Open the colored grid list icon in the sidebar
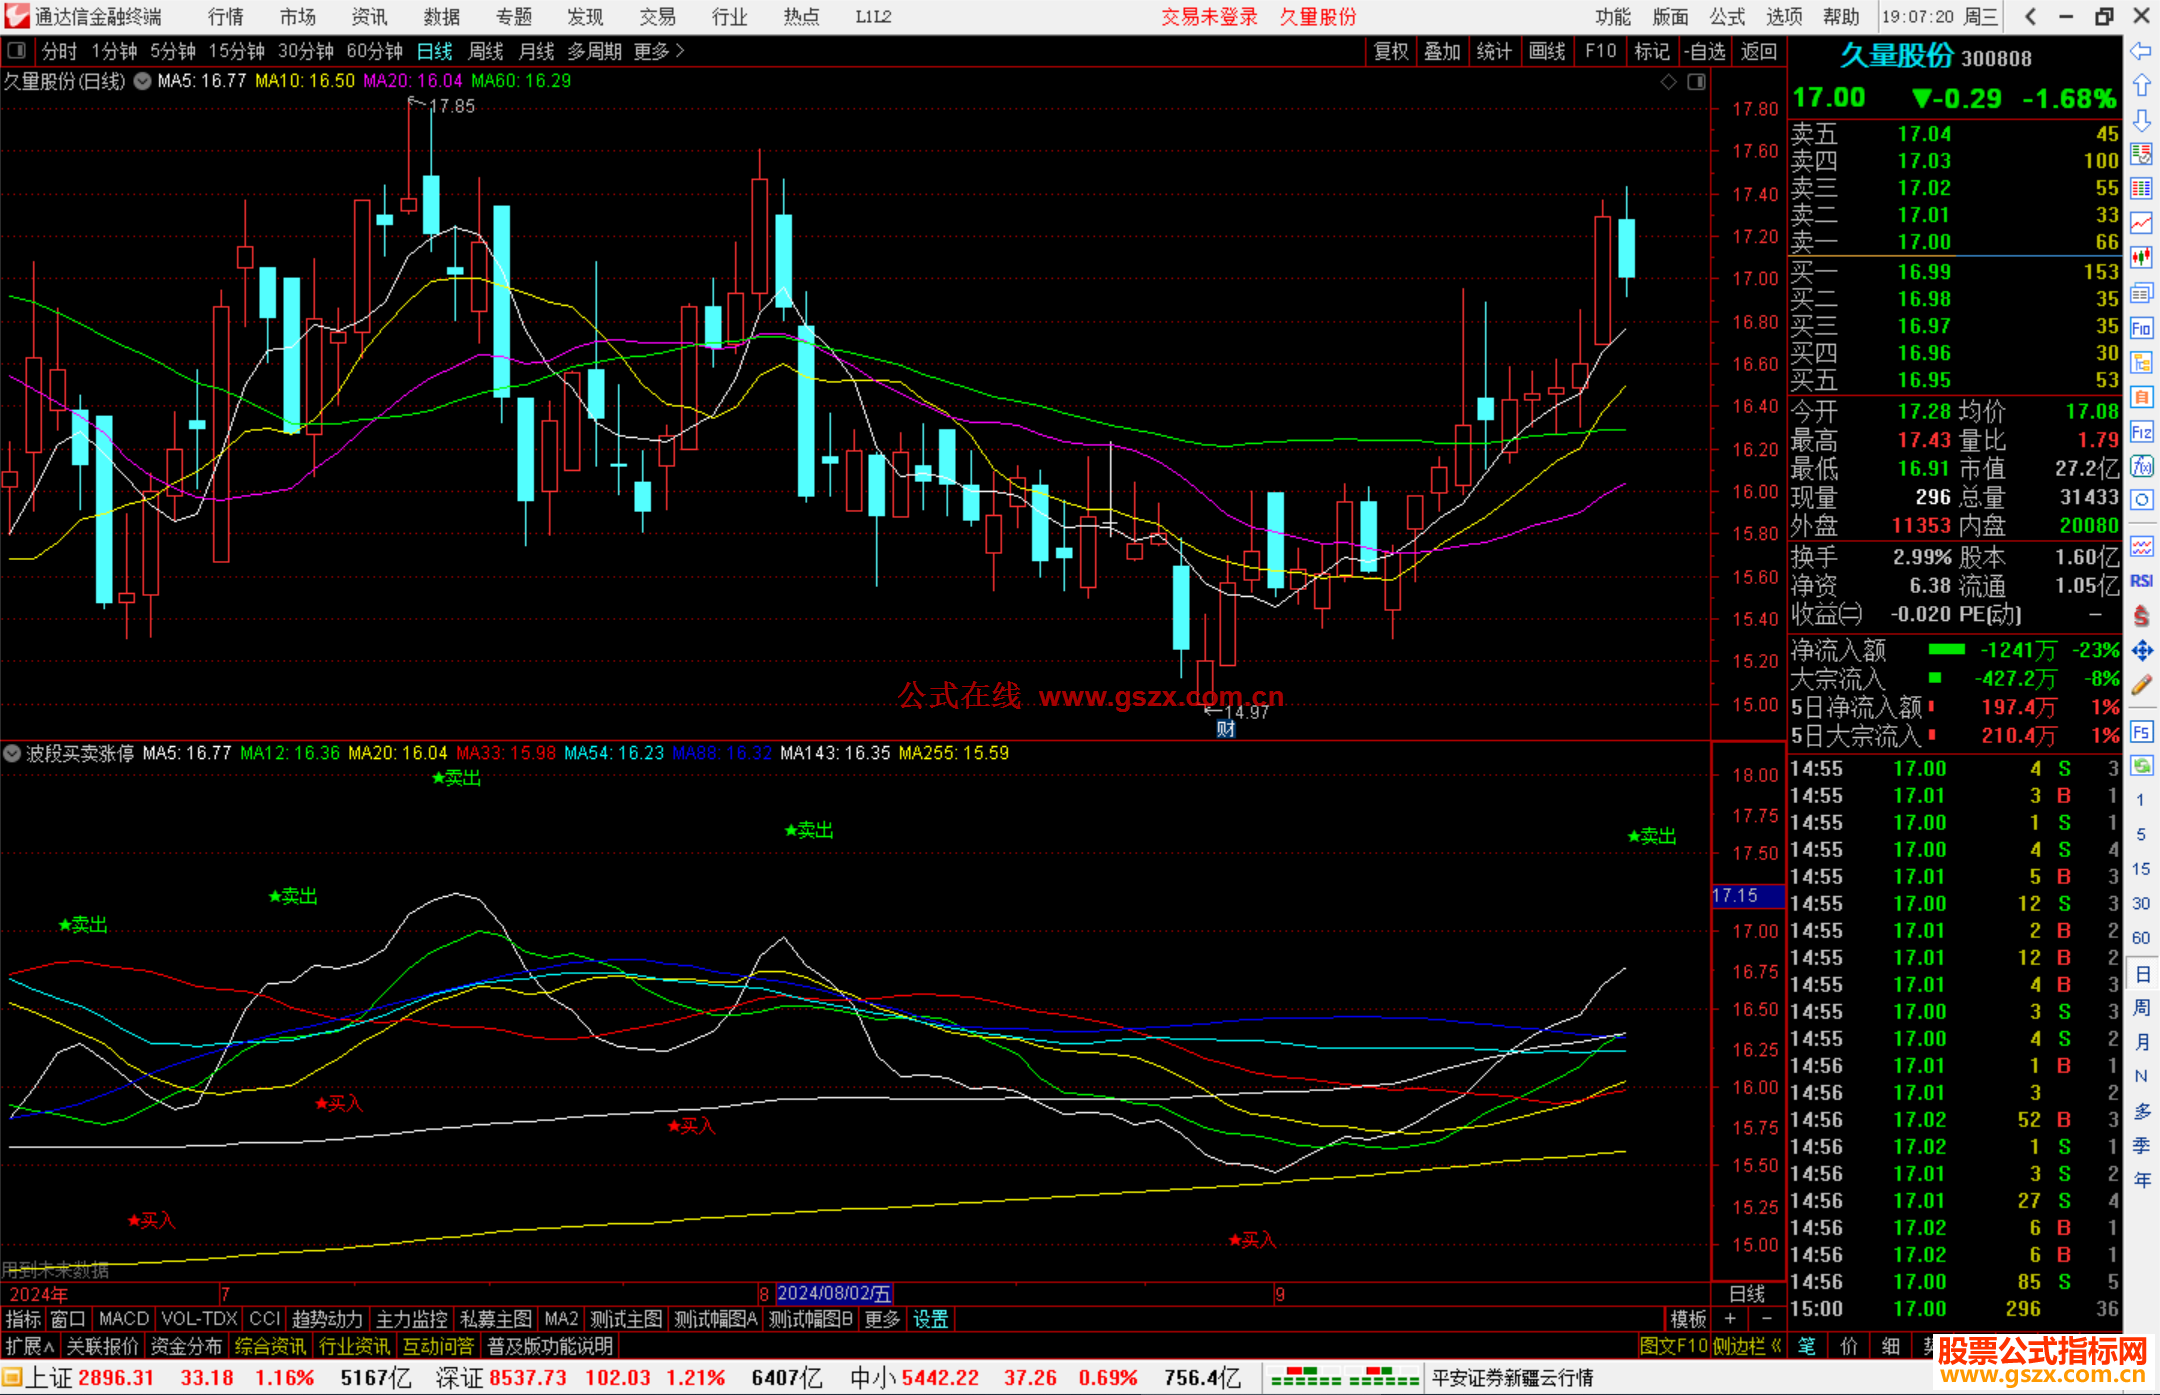 (x=2141, y=189)
